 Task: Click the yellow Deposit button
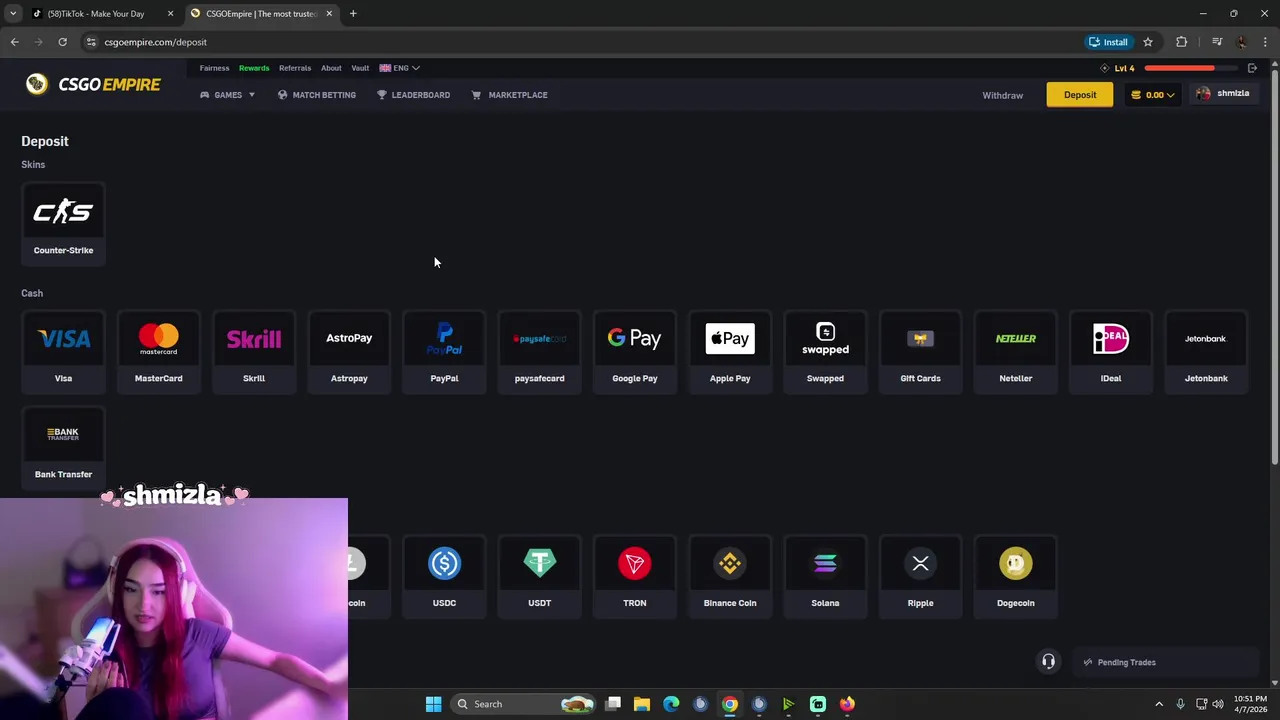click(x=1080, y=95)
